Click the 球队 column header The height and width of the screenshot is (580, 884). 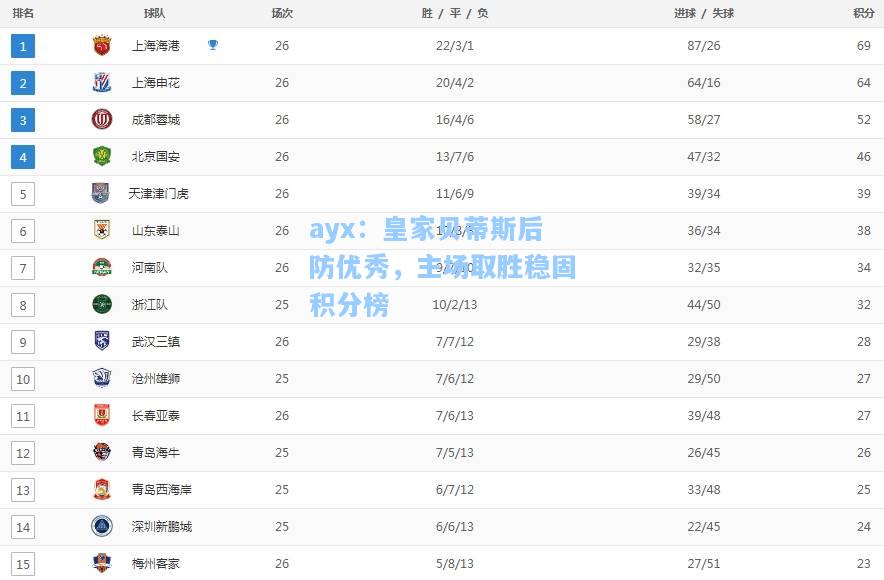[154, 13]
